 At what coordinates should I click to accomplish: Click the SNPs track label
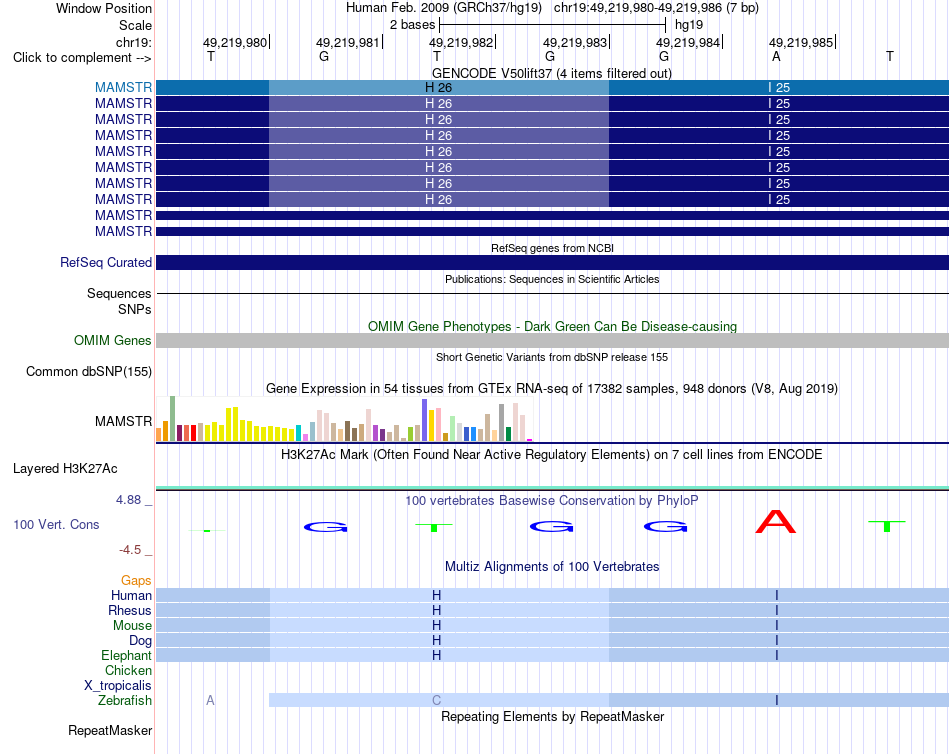coord(135,309)
